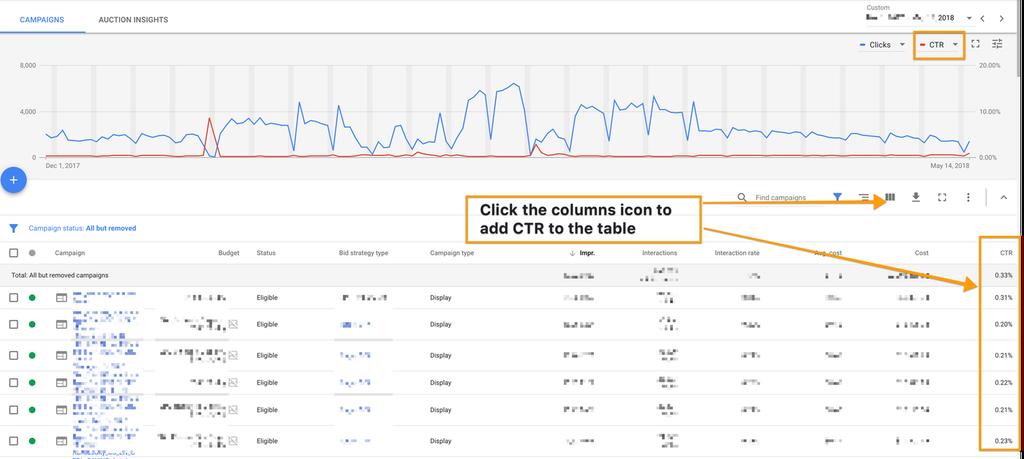1024x459 pixels.
Task: Click the Budget column header
Action: point(229,253)
